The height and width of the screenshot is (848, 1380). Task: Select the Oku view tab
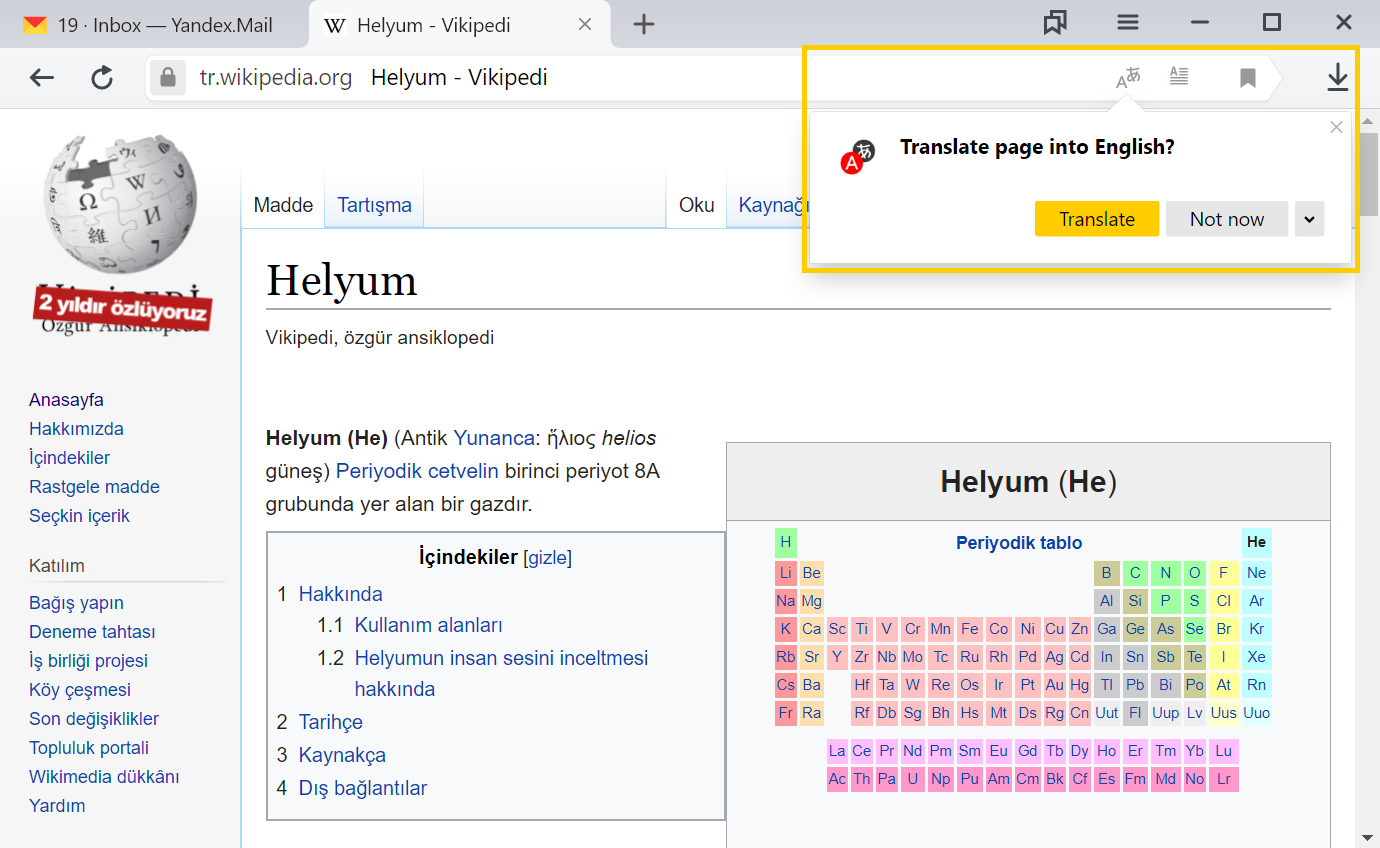[697, 205]
